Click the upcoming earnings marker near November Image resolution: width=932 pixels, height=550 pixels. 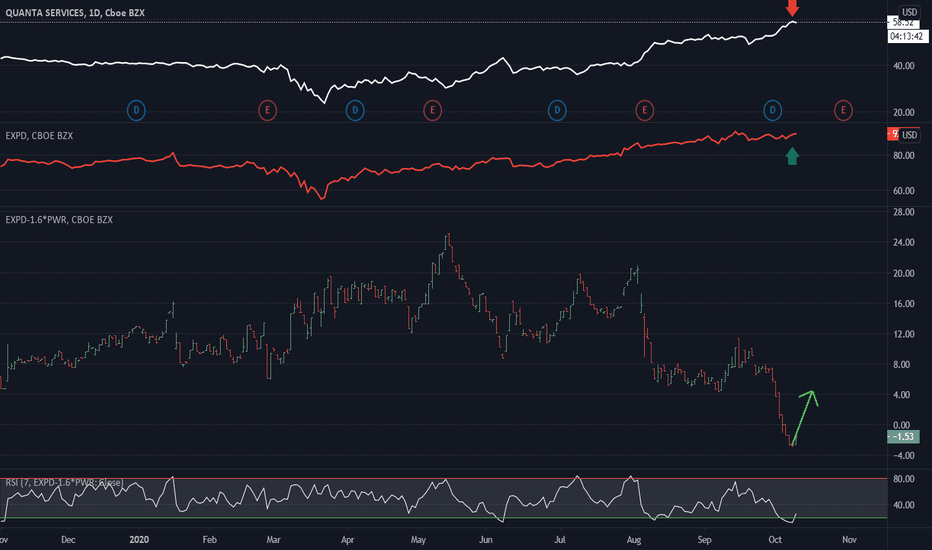click(x=843, y=110)
